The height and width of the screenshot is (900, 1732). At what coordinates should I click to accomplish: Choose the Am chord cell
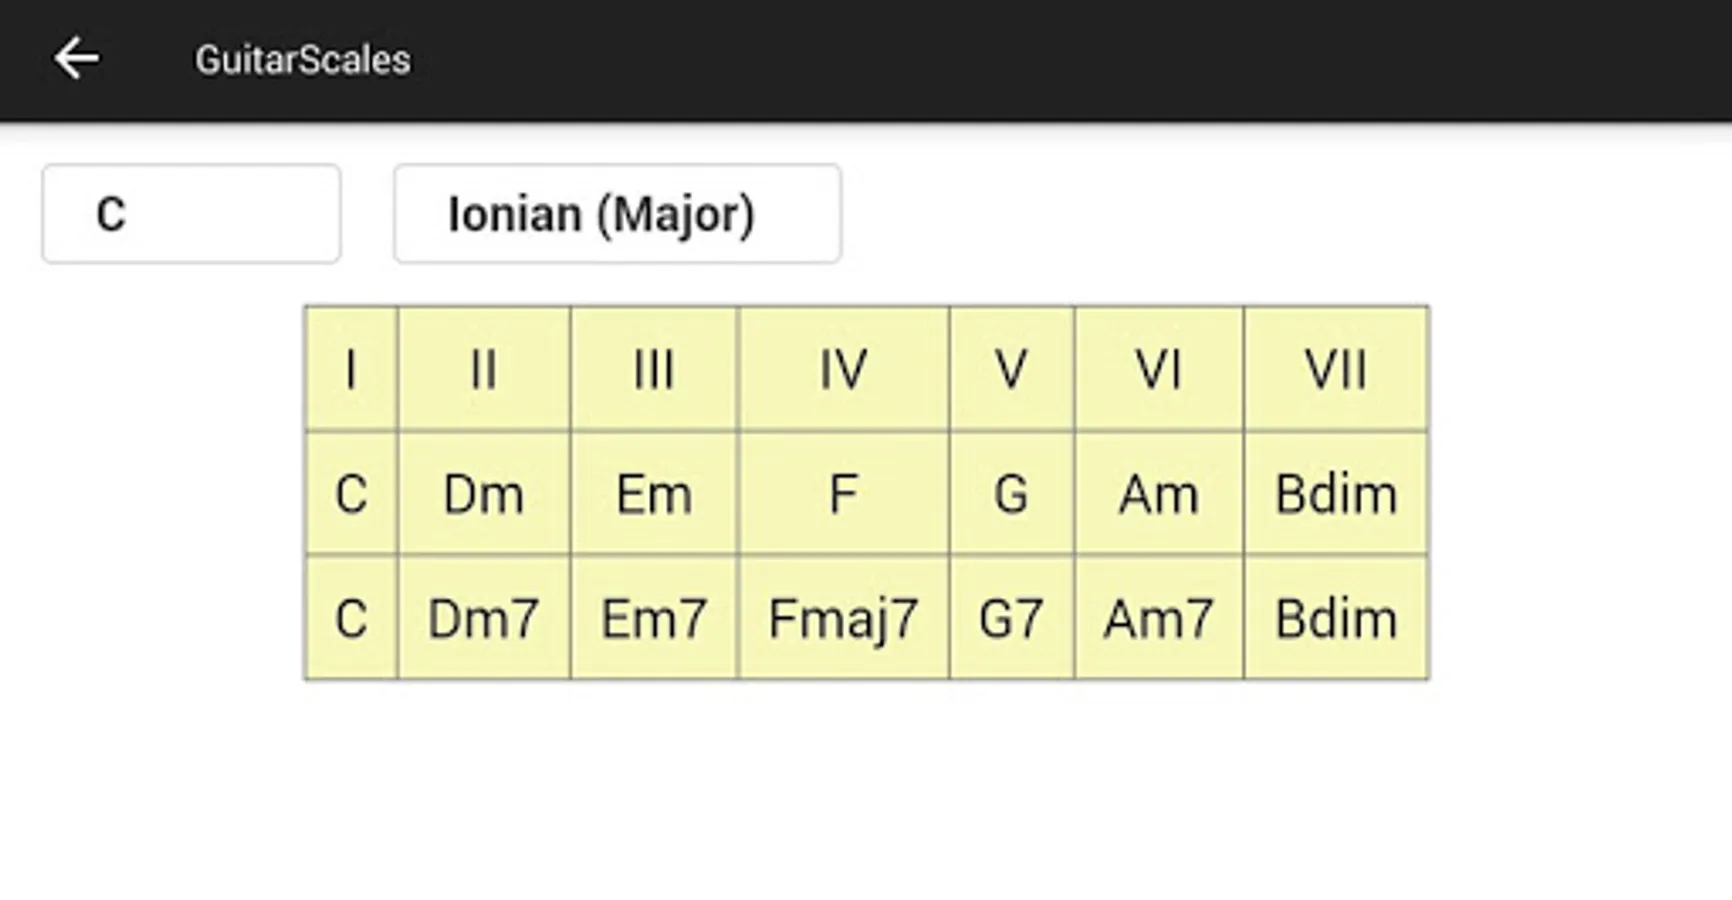click(x=1159, y=494)
